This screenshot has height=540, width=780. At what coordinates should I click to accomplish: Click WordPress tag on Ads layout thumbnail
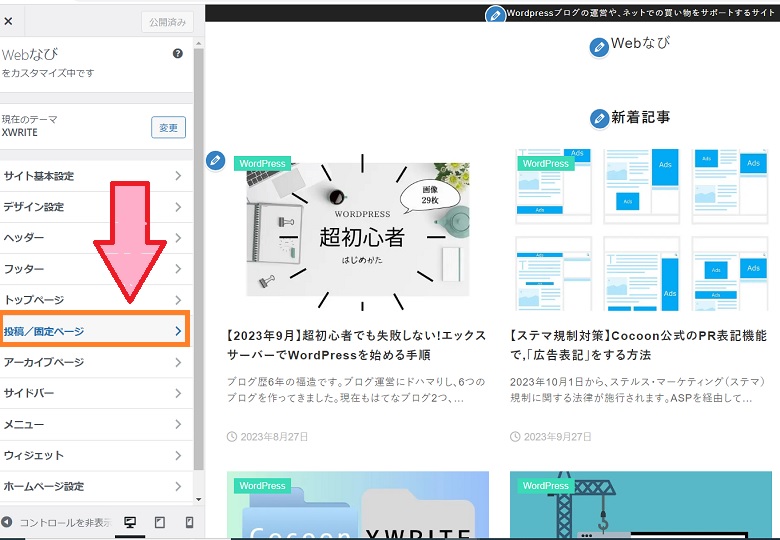(x=546, y=164)
